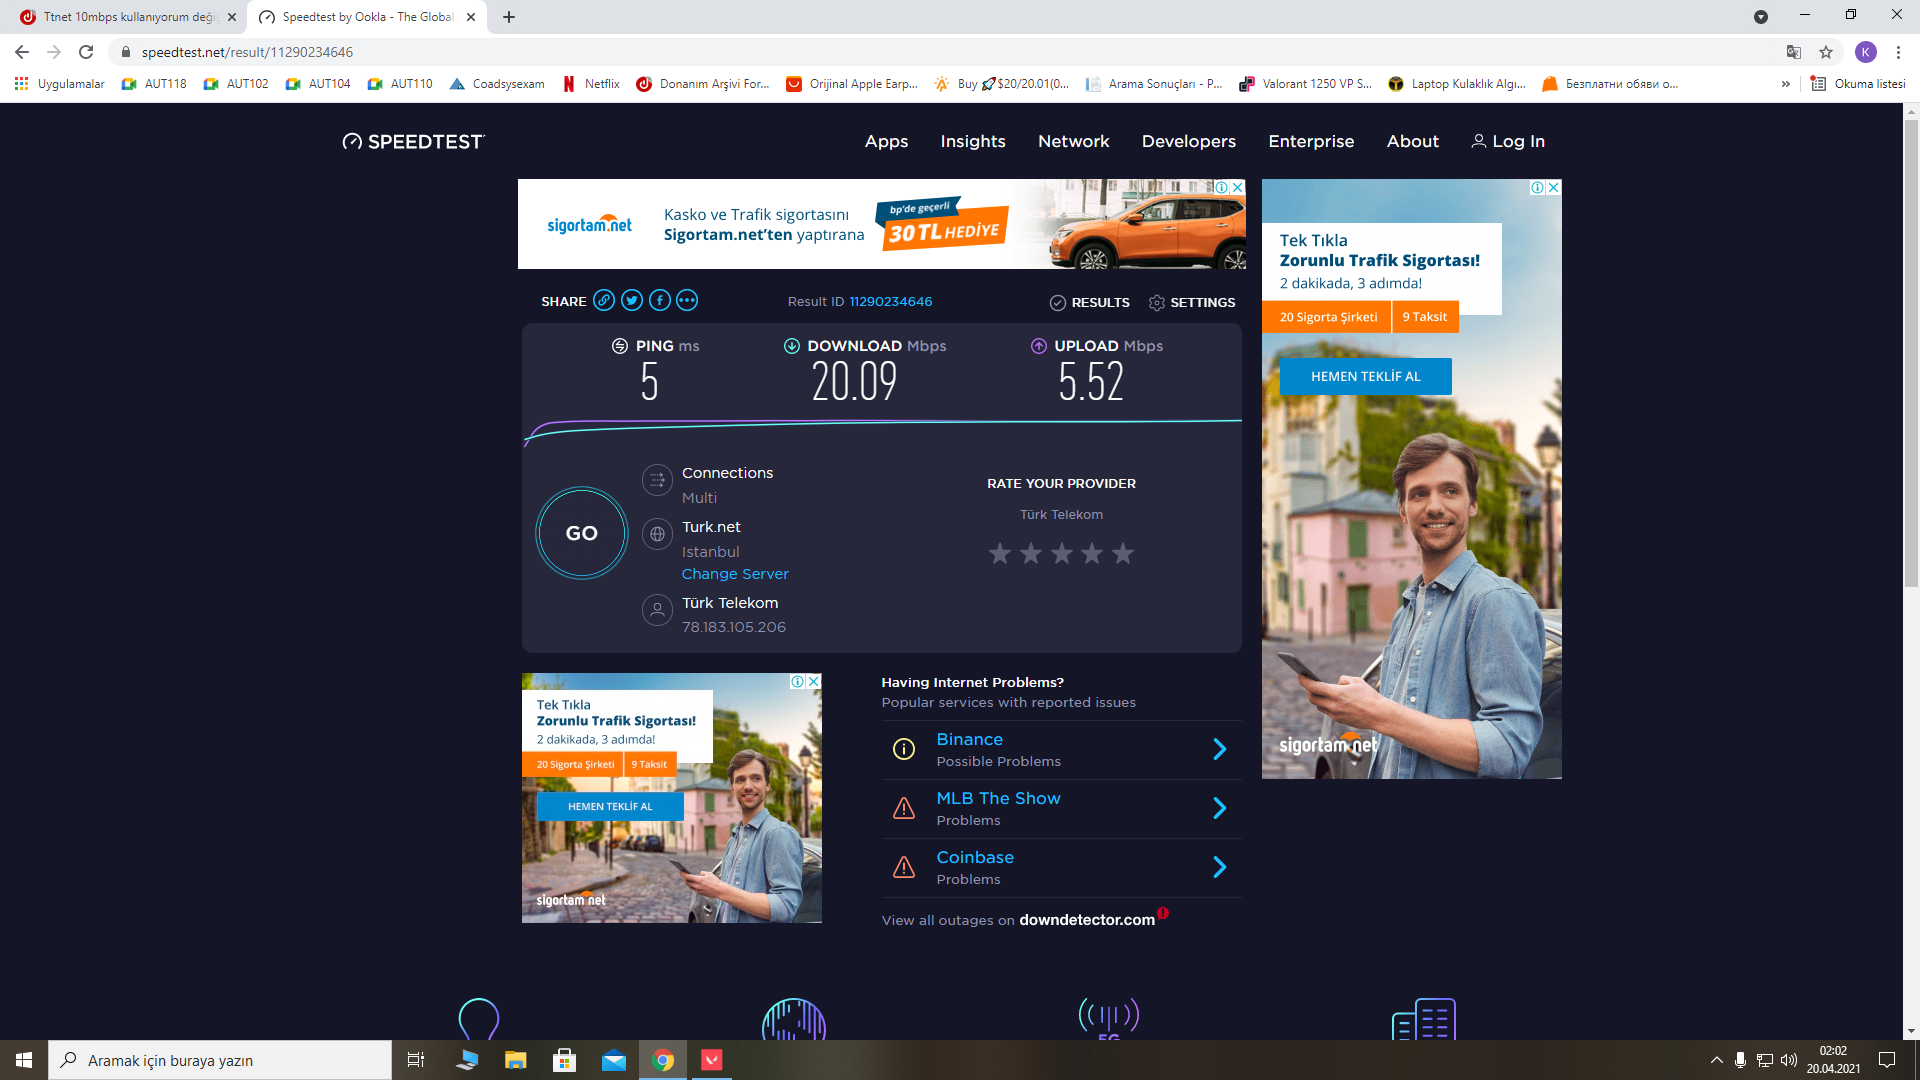Image resolution: width=1920 pixels, height=1080 pixels.
Task: Reload the page
Action: click(x=86, y=52)
